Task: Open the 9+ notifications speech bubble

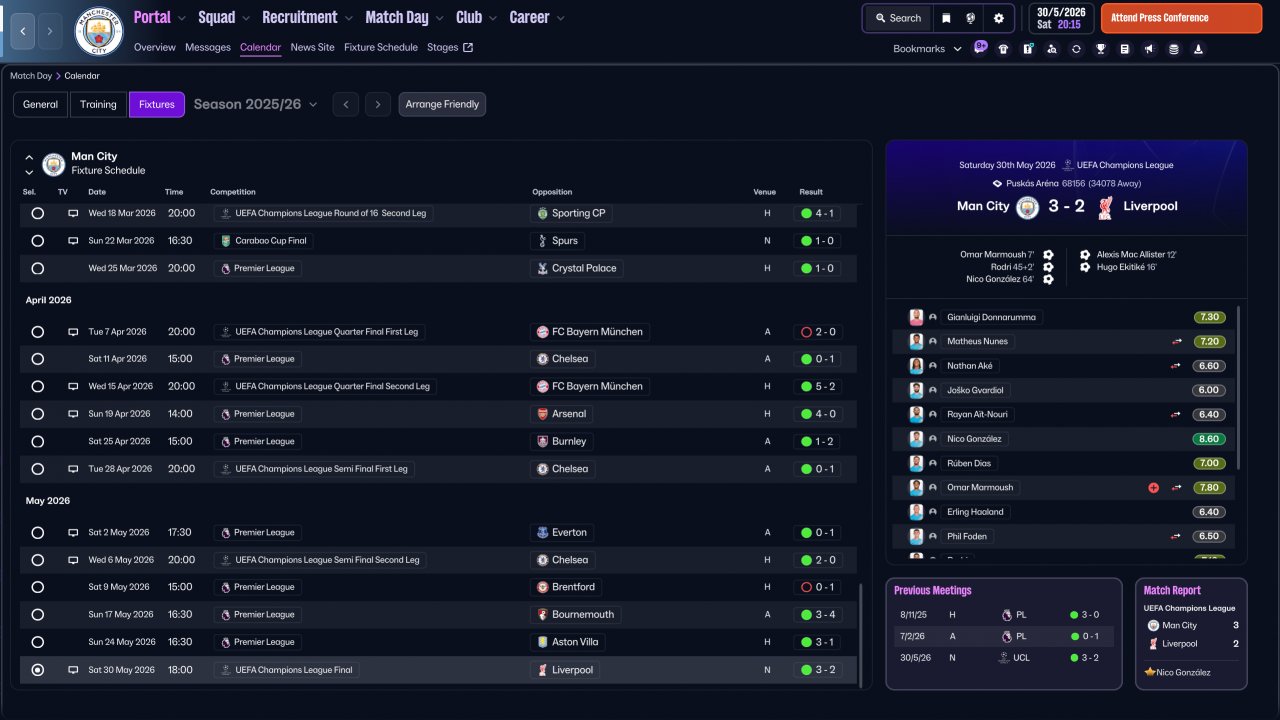Action: point(980,47)
